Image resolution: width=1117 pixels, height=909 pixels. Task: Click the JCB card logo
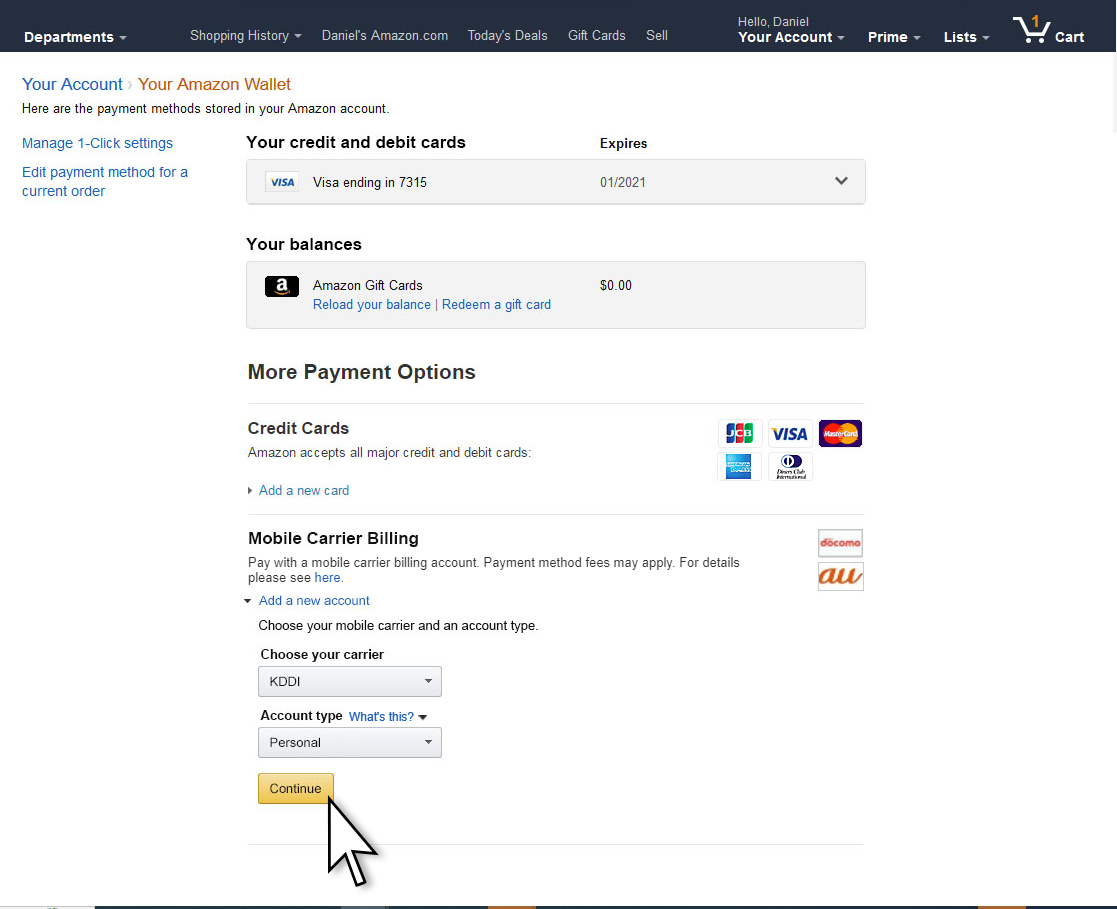pos(740,433)
